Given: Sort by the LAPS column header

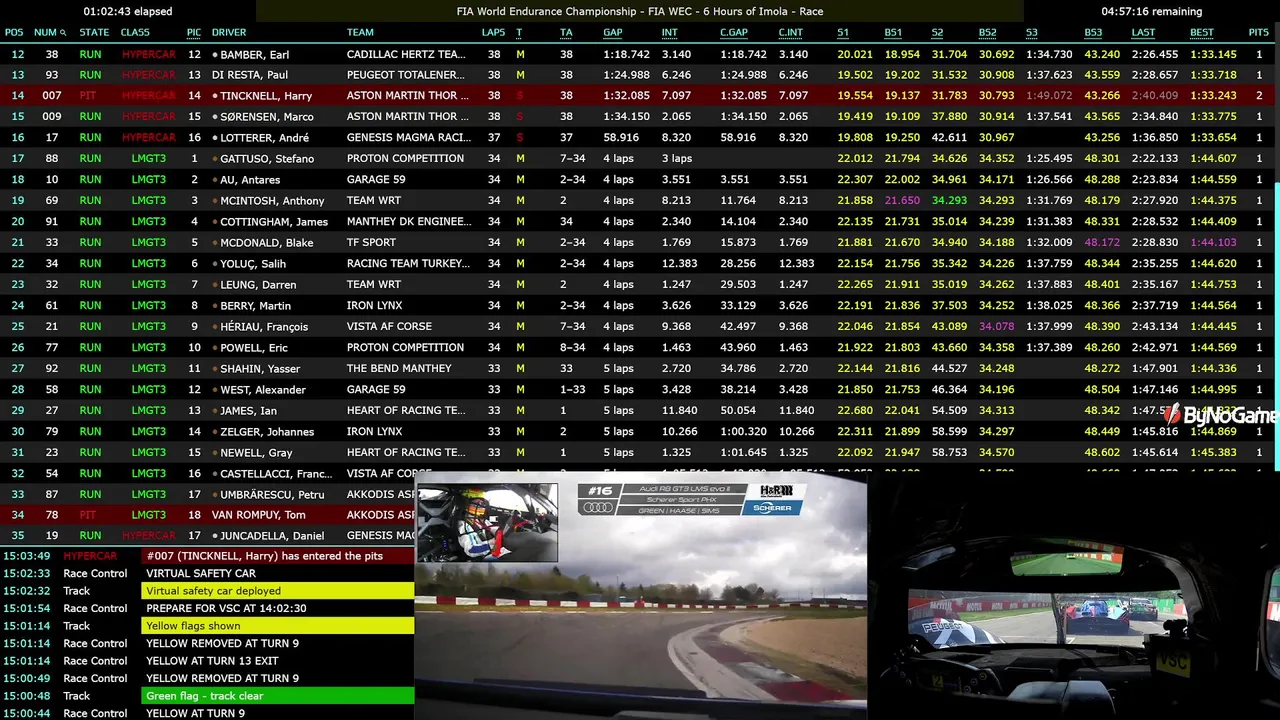Looking at the screenshot, I should [493, 33].
